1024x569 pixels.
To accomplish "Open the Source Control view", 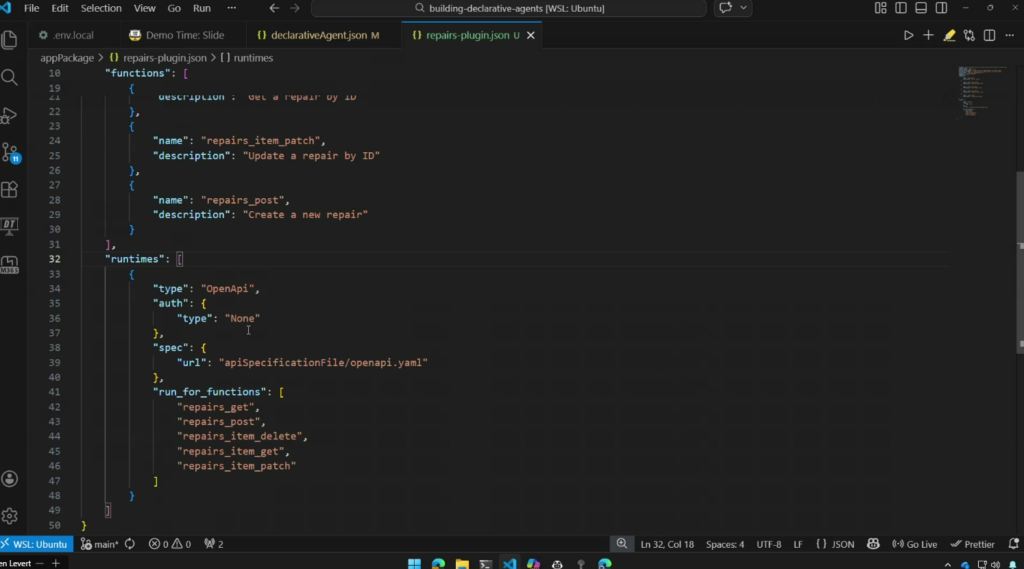I will [x=10, y=153].
